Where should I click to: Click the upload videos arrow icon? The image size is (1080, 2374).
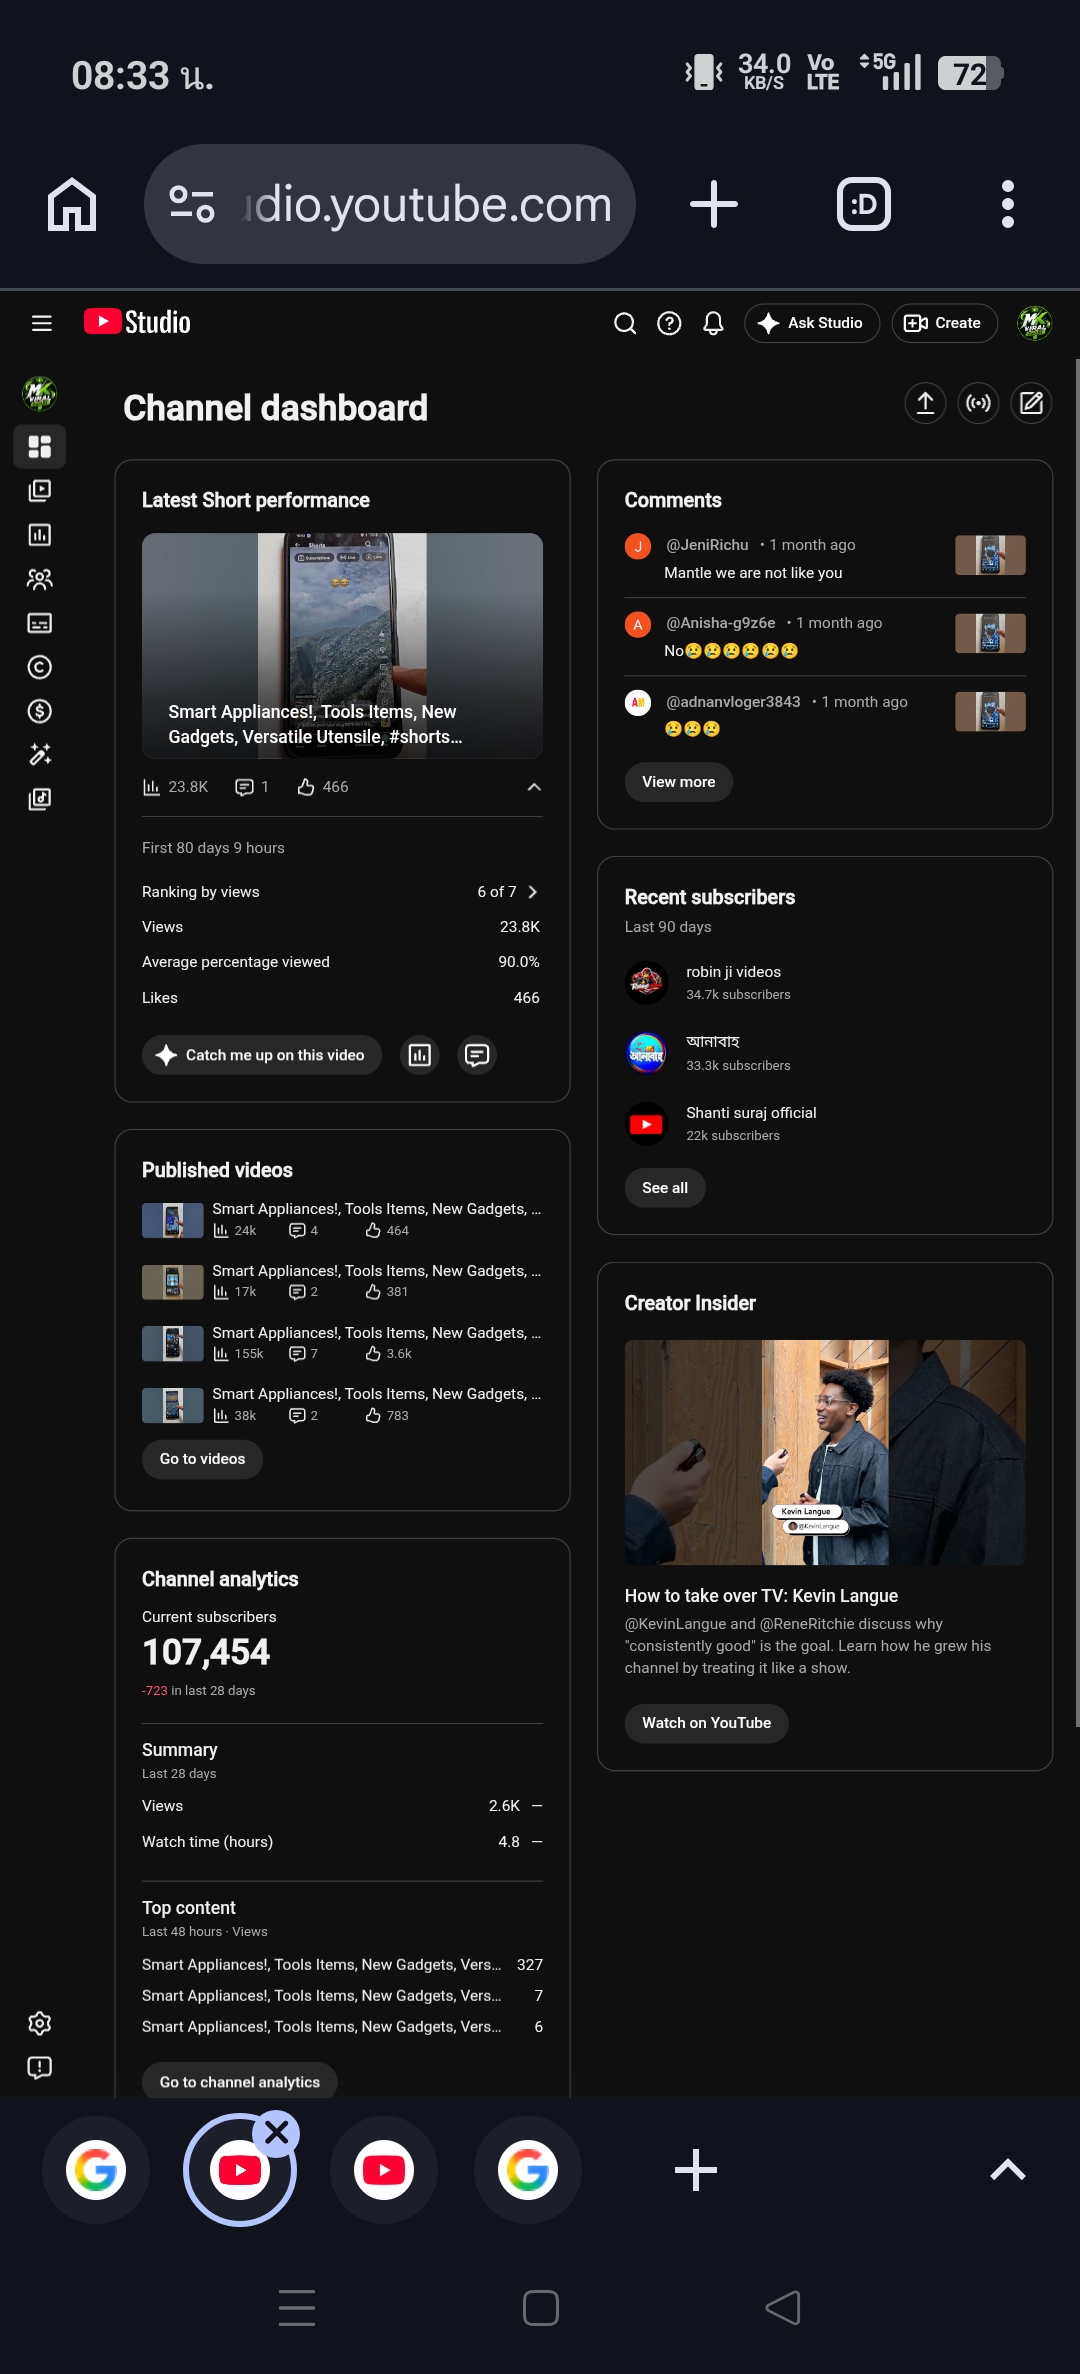click(926, 403)
